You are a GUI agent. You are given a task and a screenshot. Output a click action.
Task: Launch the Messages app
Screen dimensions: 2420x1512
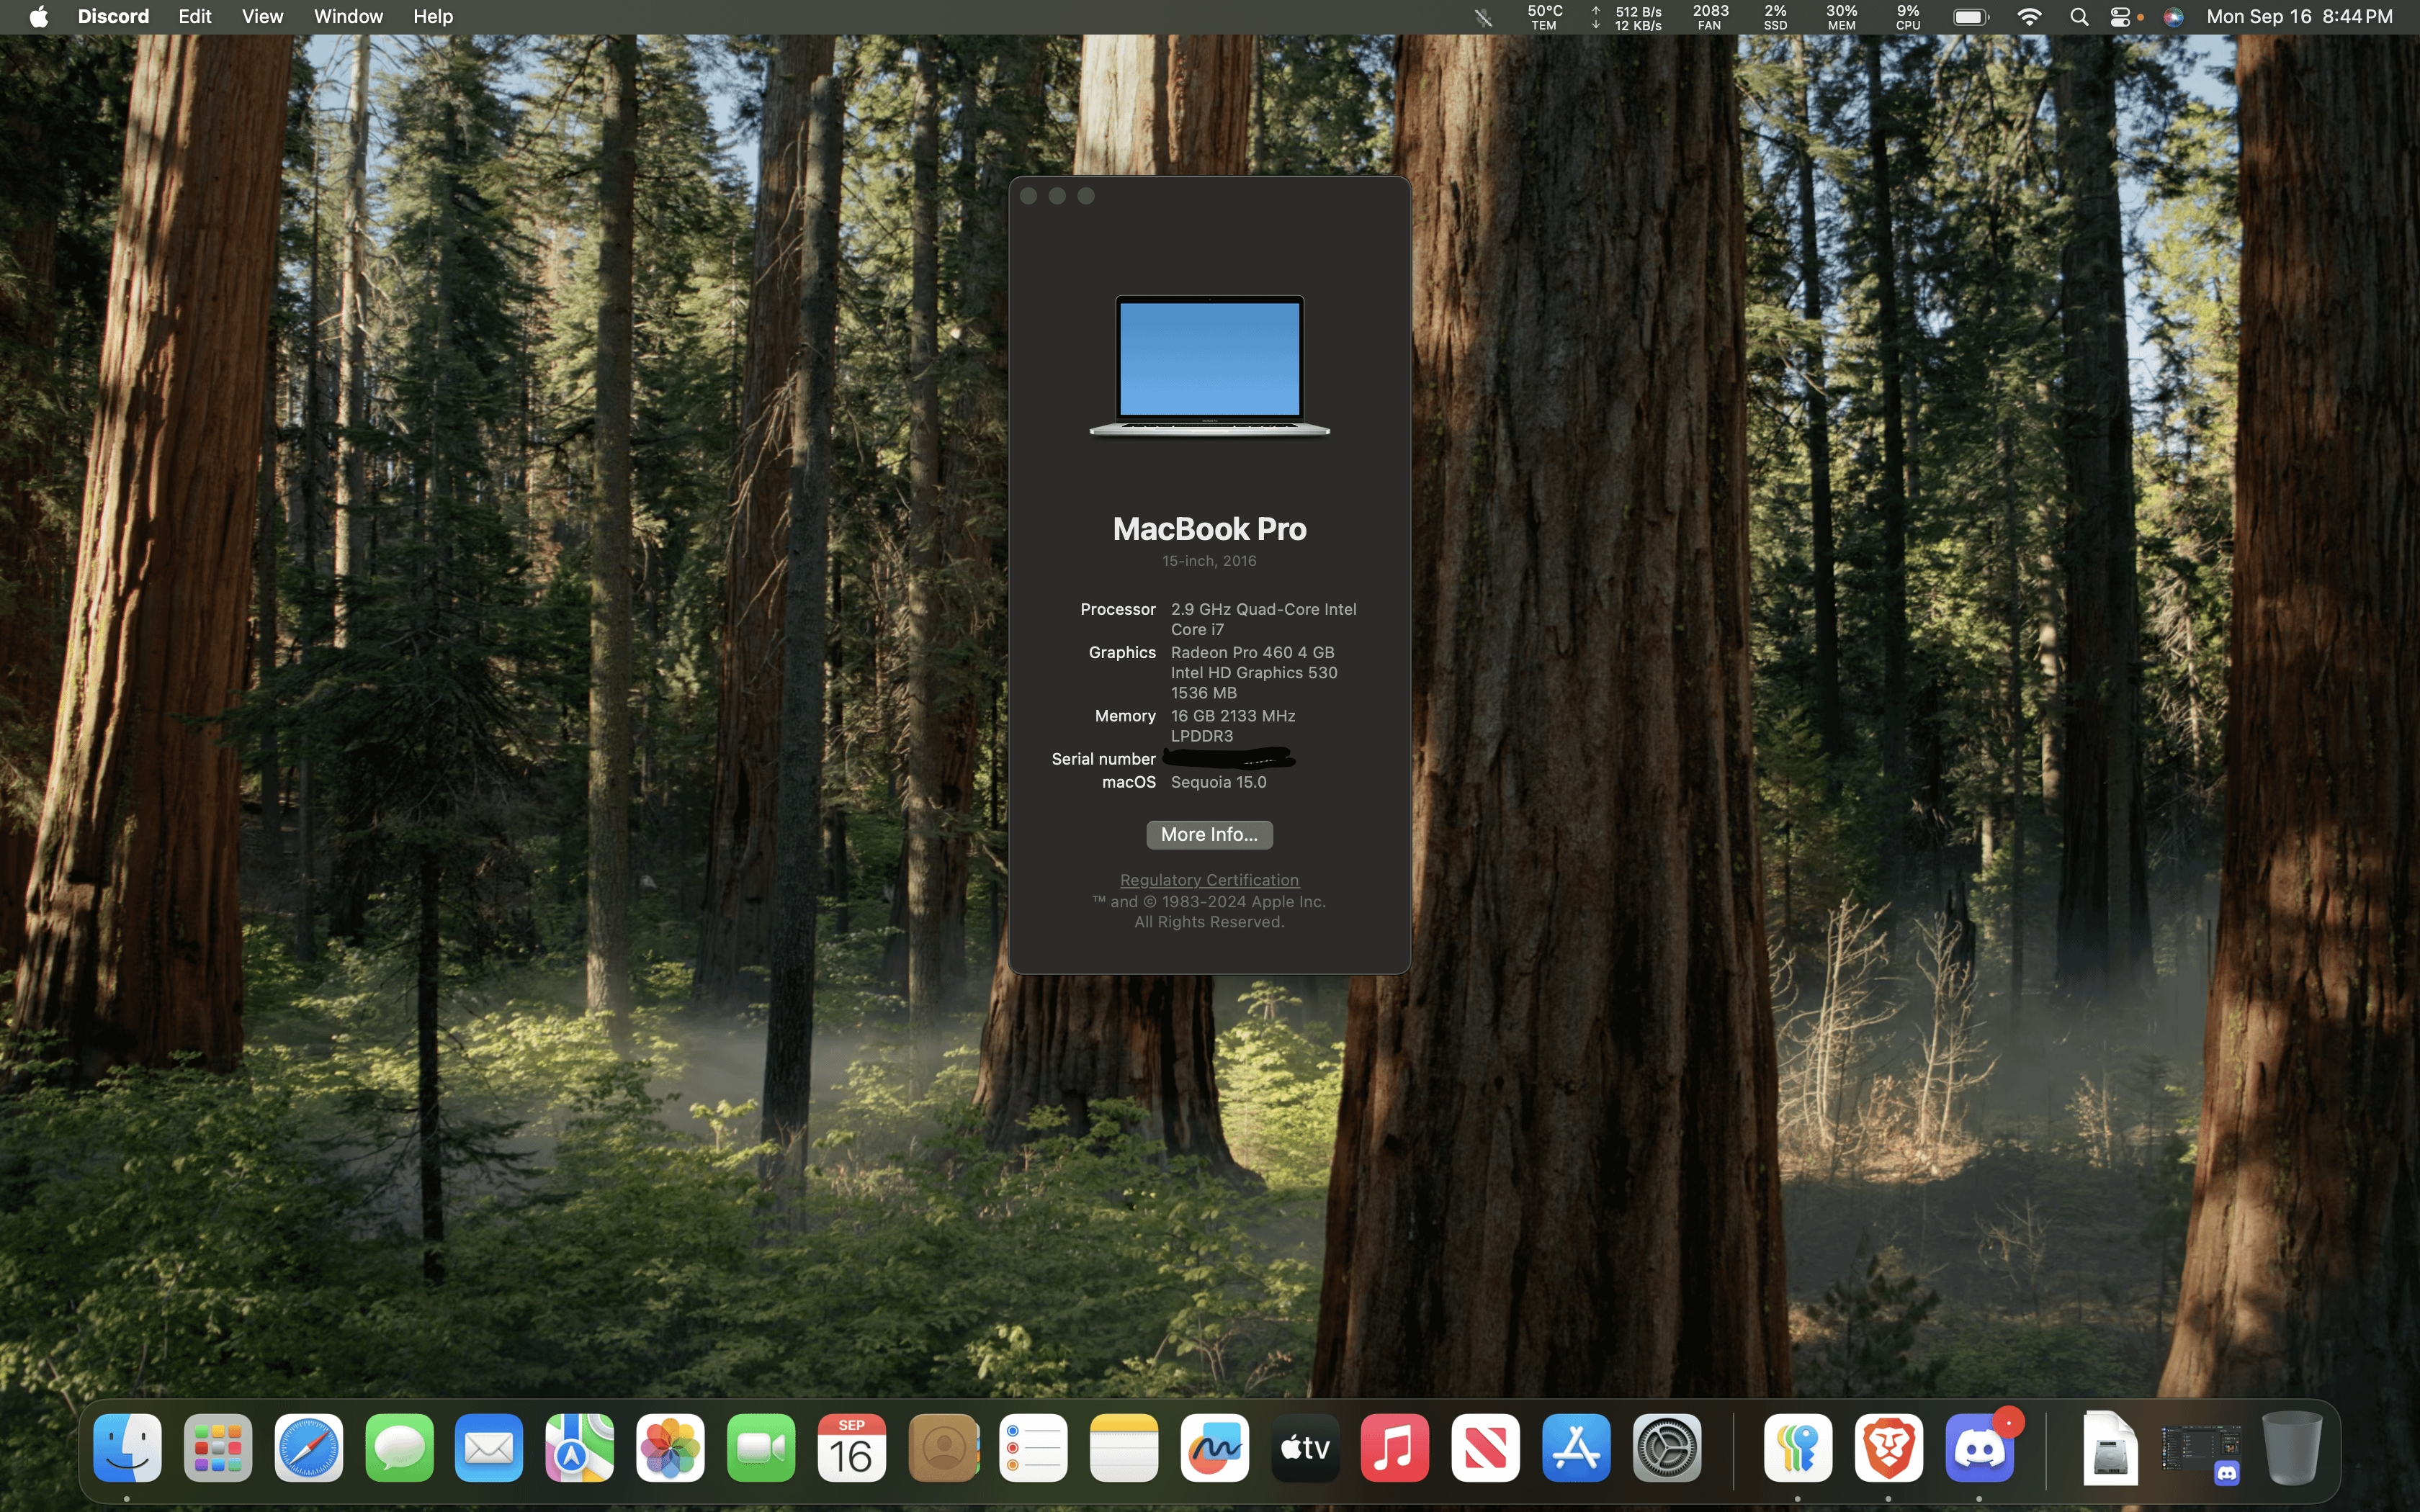[x=398, y=1447]
